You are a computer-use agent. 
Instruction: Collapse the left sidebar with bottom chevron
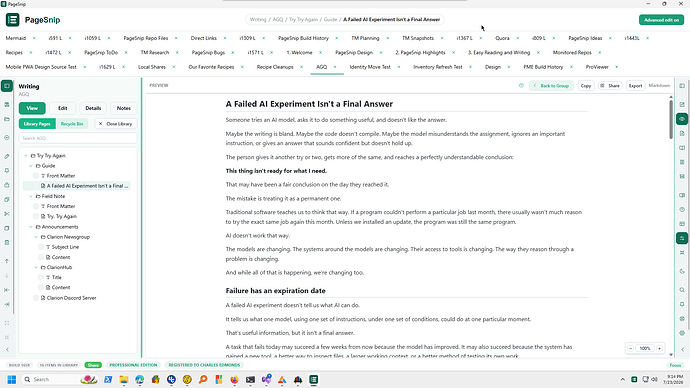pos(7,350)
